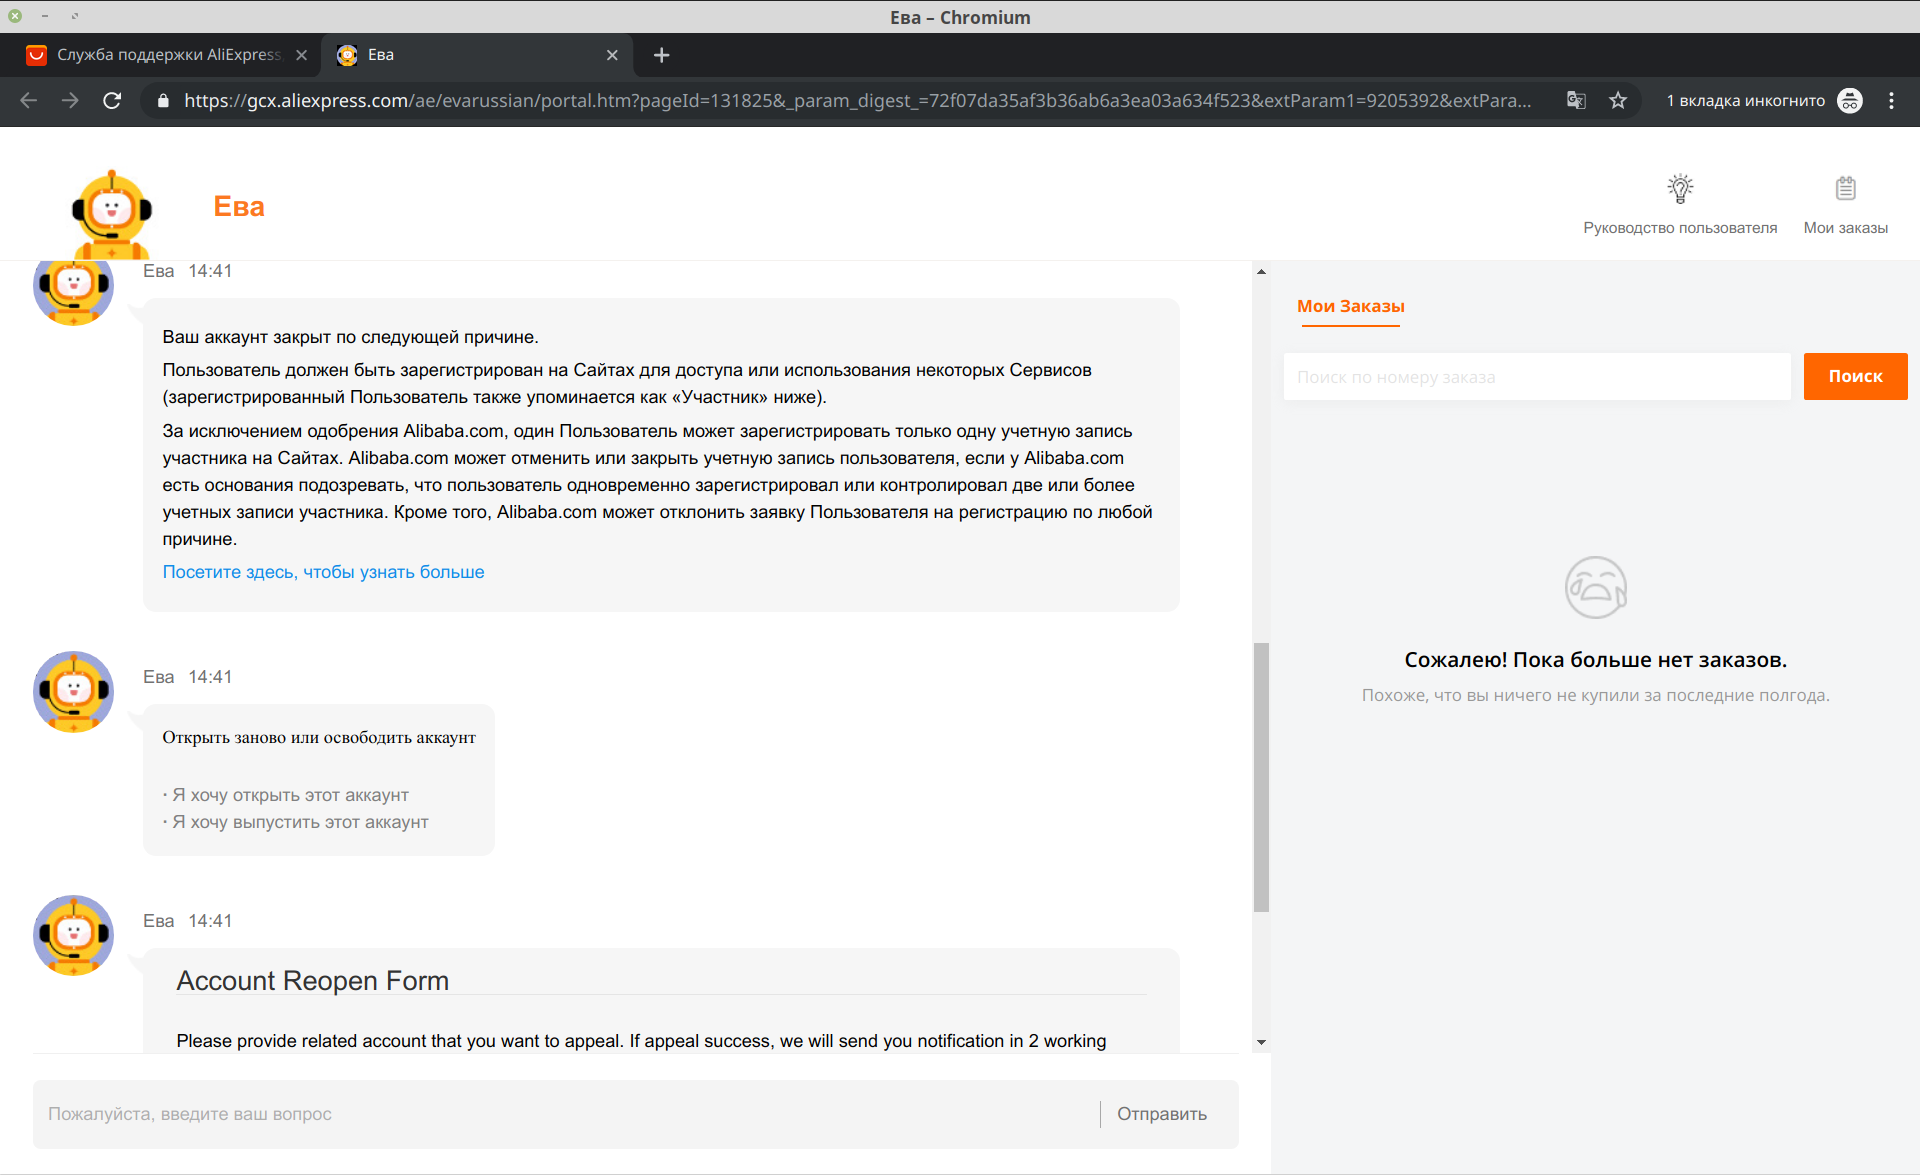Image resolution: width=1920 pixels, height=1175 pixels.
Task: Open a new browser tab
Action: point(661,55)
